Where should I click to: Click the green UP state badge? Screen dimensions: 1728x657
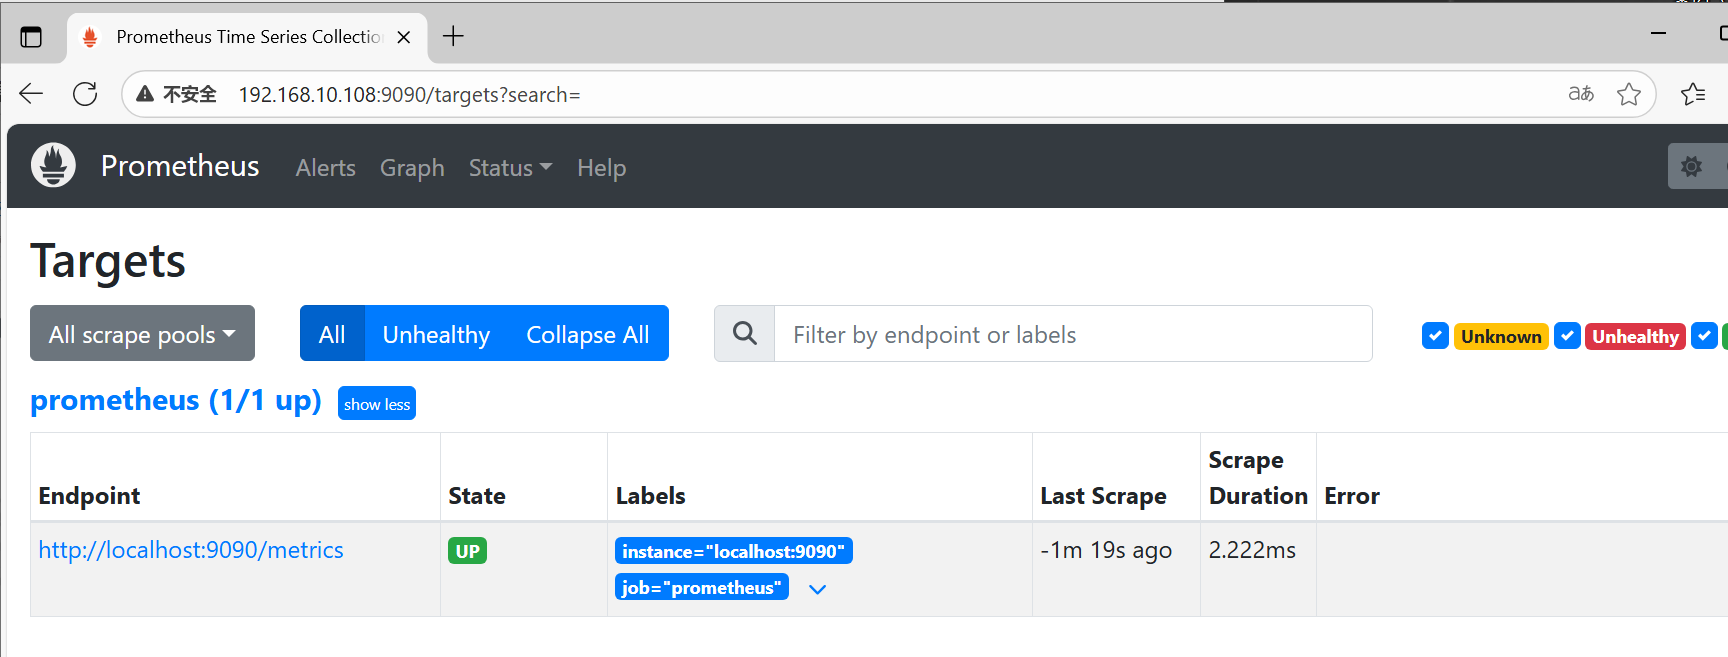click(x=467, y=551)
